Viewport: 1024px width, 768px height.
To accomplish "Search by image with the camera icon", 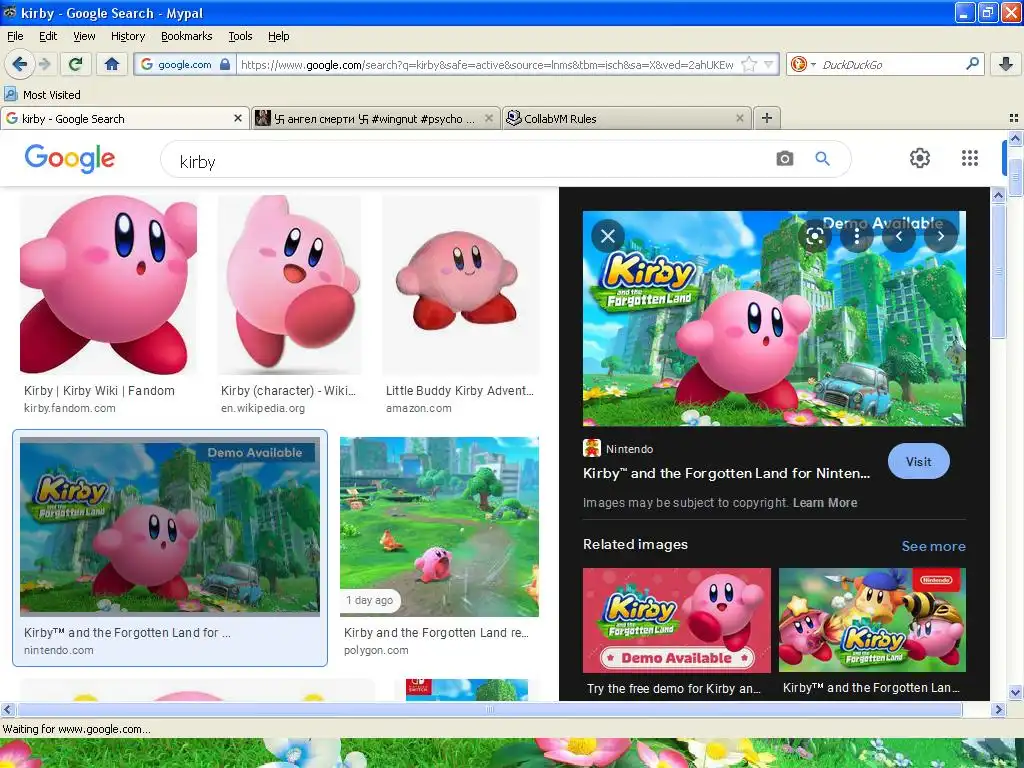I will click(784, 159).
